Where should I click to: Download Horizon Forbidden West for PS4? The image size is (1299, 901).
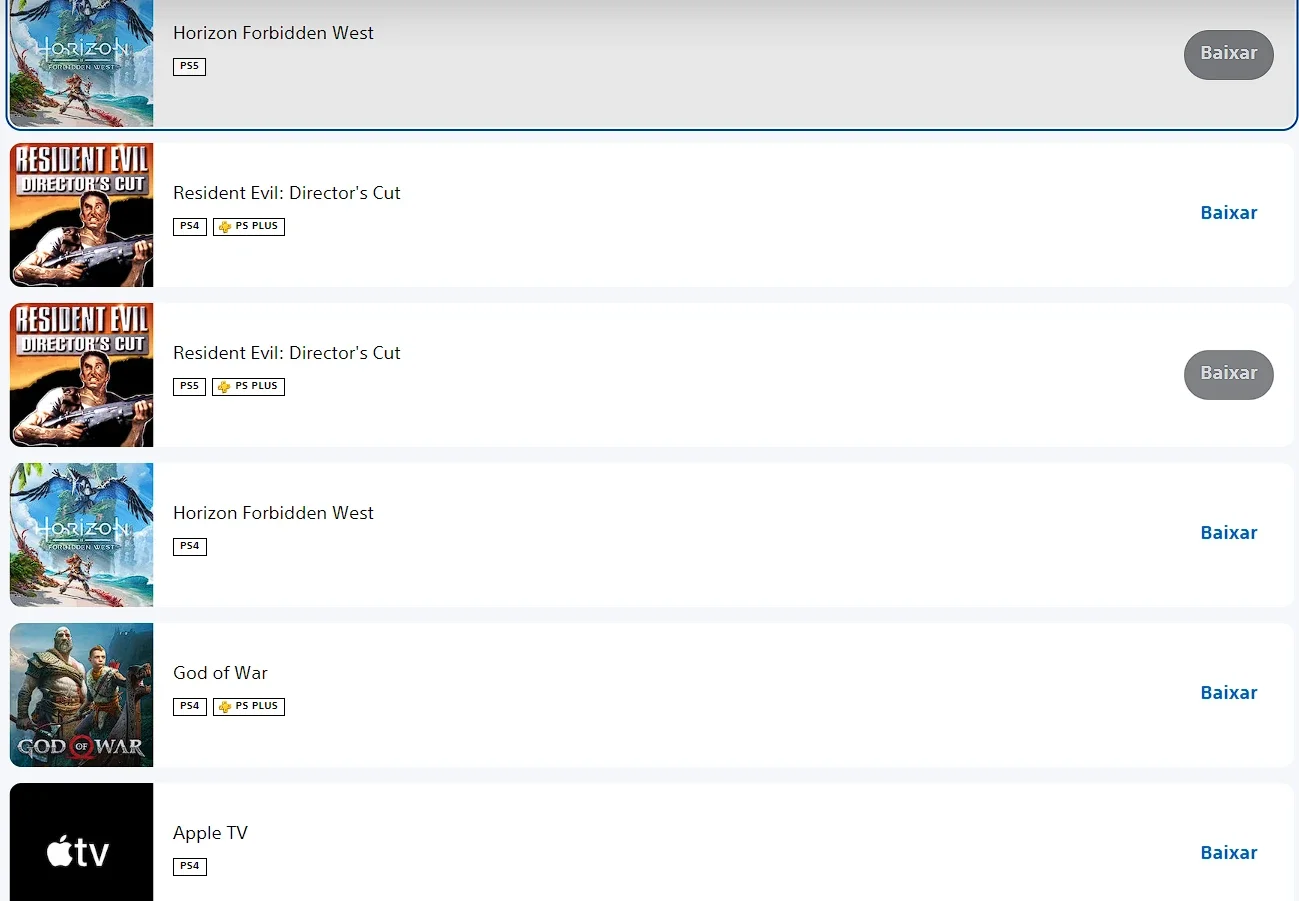(1228, 533)
